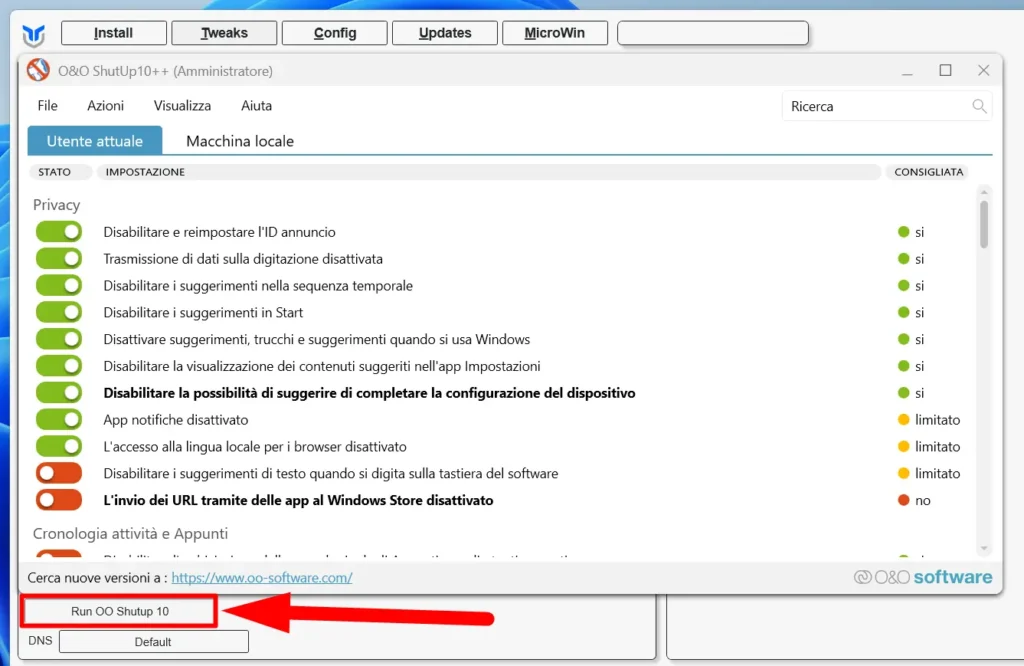Click the 'DNS' label in WinUtil
Screen dimensions: 1024x666
pos(40,641)
